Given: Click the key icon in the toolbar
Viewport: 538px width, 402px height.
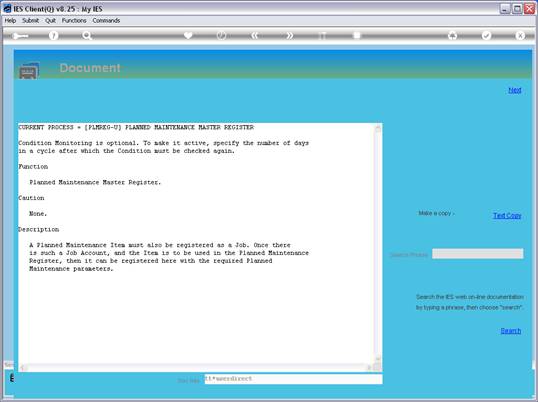Looking at the screenshot, I should pyautogui.click(x=20, y=36).
